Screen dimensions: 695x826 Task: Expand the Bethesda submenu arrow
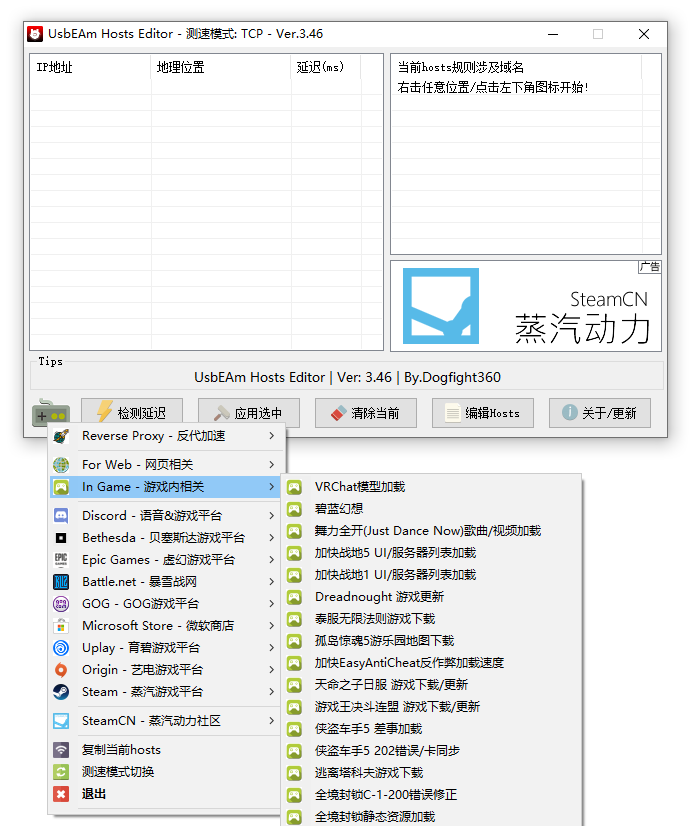point(271,537)
